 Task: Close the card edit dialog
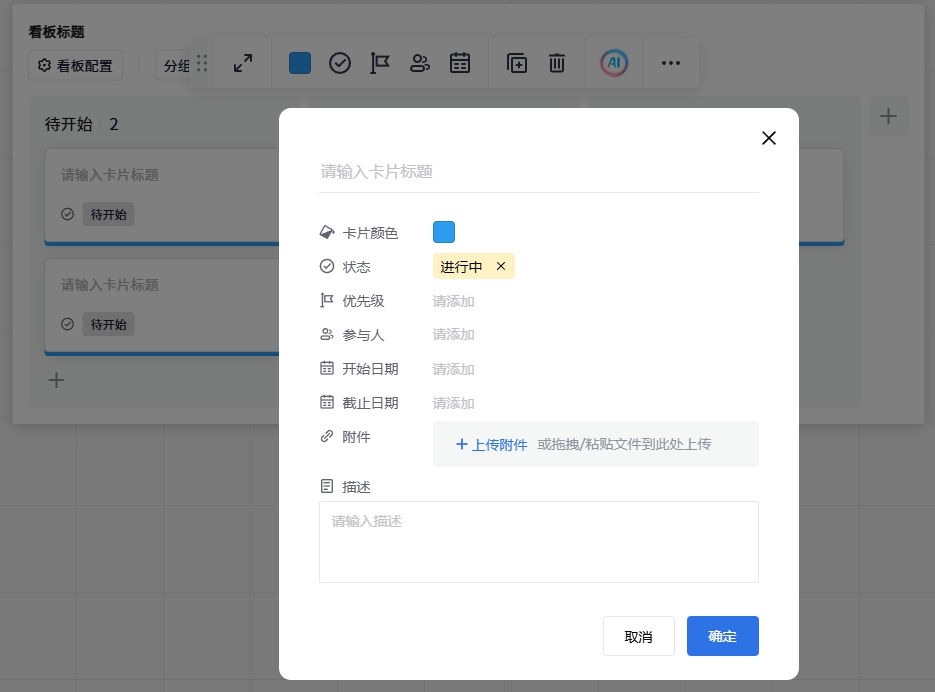(x=769, y=138)
